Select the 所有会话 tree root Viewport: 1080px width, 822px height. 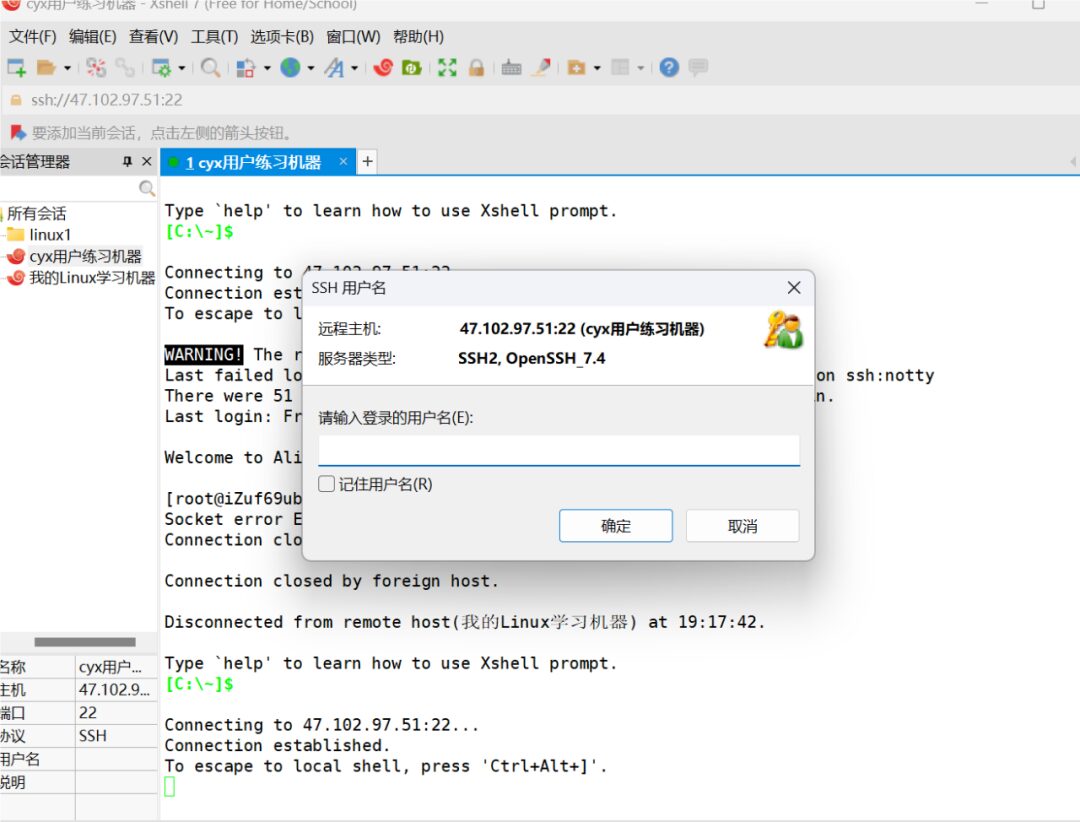[x=37, y=214]
